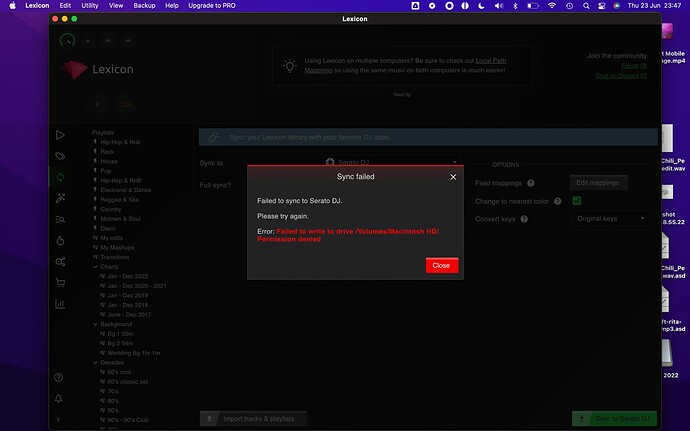690x431 pixels.
Task: Select the 60's classic set playlist
Action: click(128, 382)
